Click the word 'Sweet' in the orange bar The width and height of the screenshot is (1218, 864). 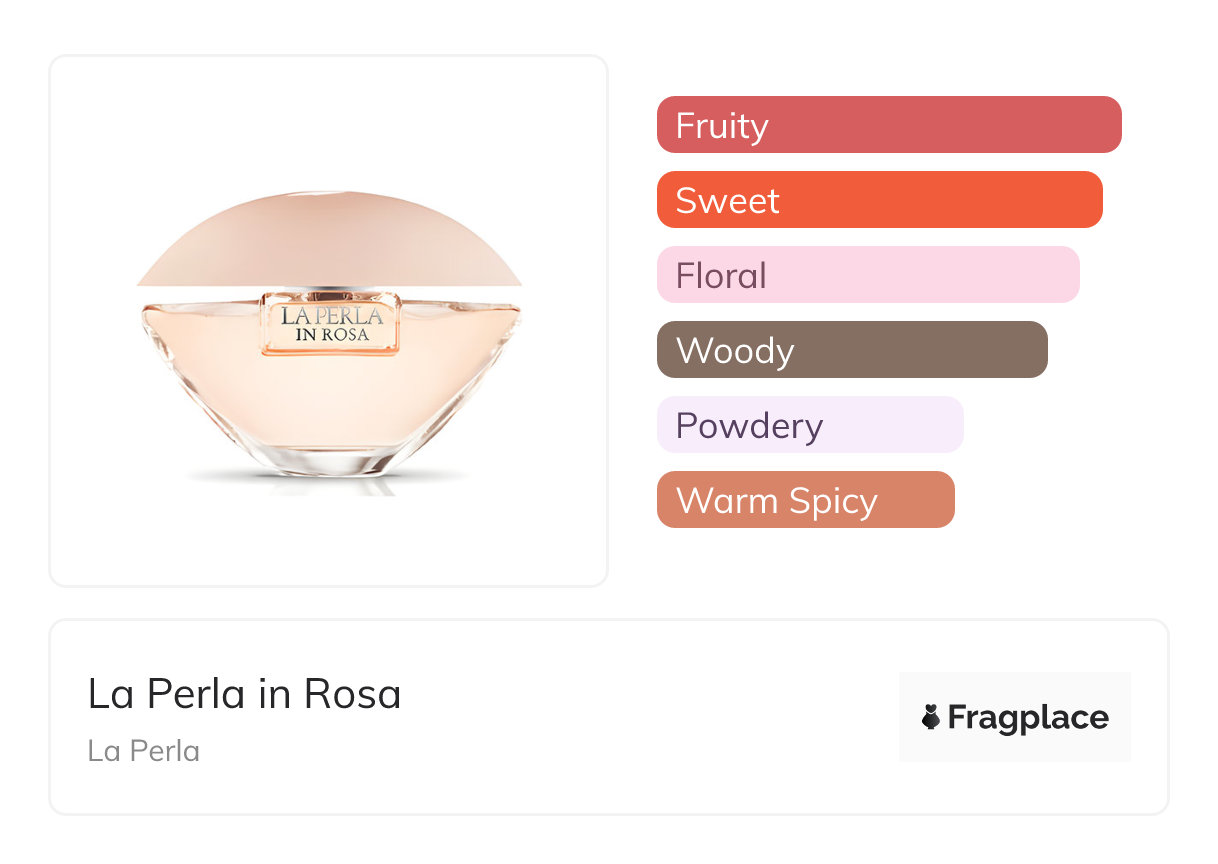pos(727,201)
